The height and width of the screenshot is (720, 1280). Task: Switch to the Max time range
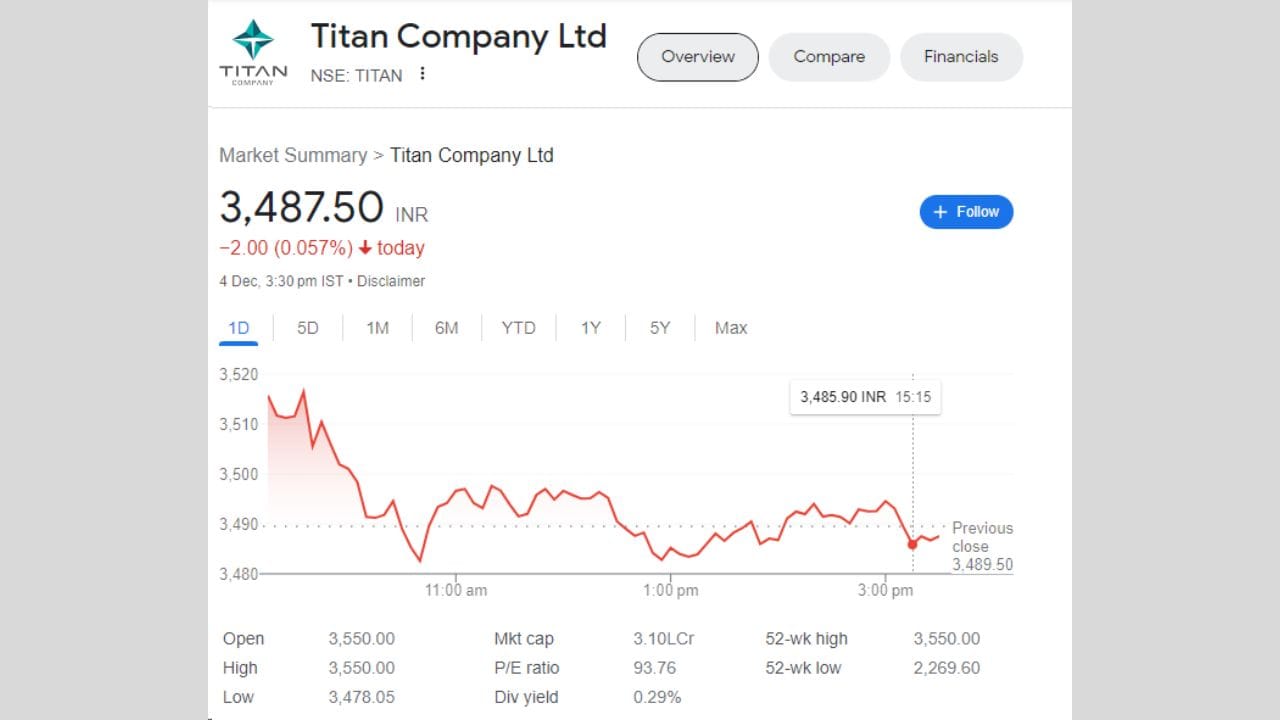pos(730,327)
